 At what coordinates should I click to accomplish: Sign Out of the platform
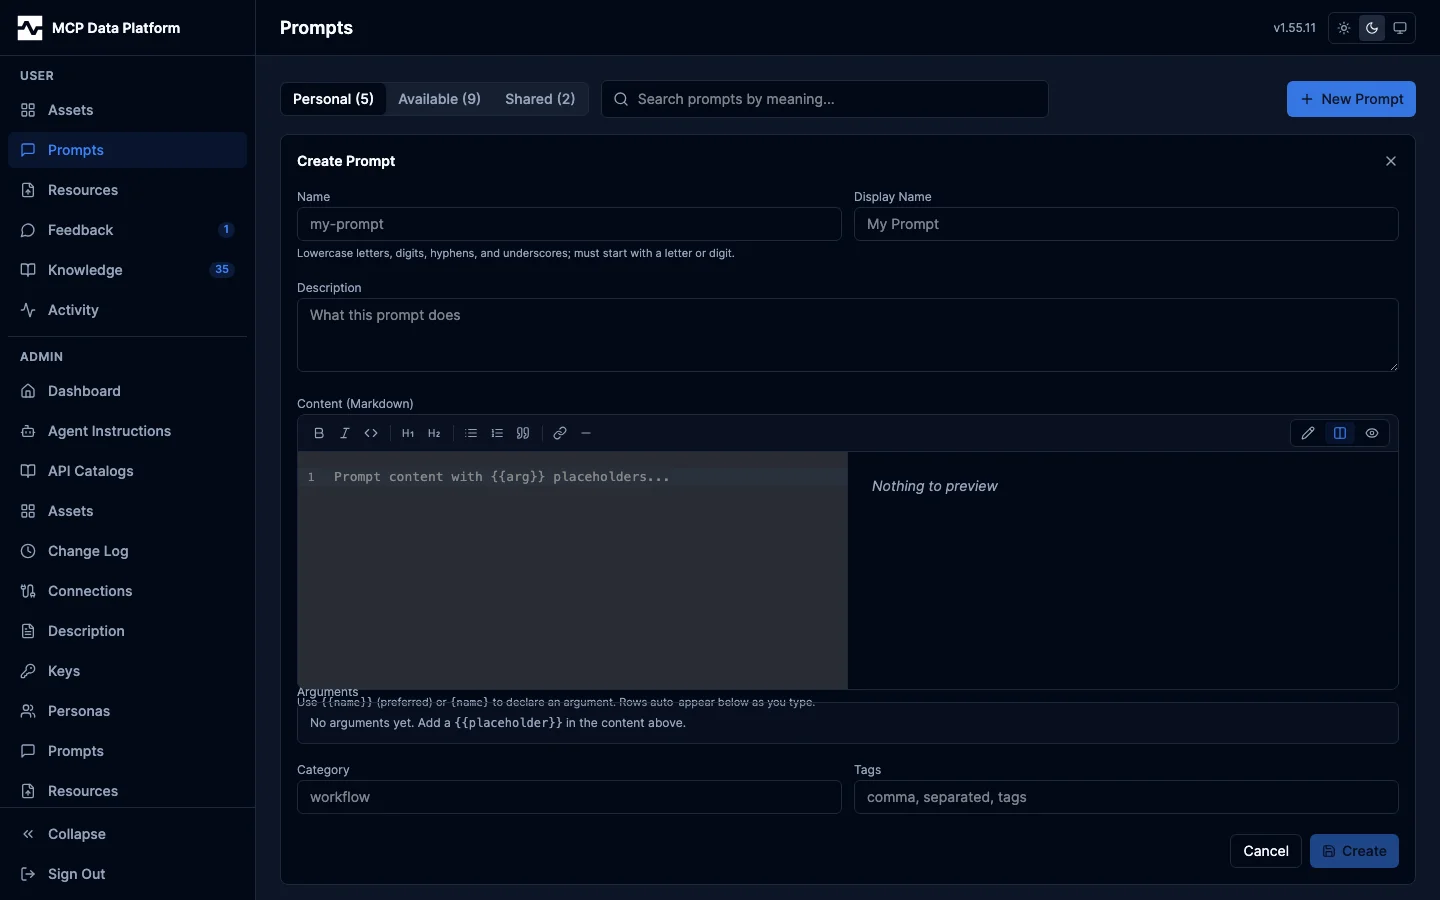coord(127,874)
